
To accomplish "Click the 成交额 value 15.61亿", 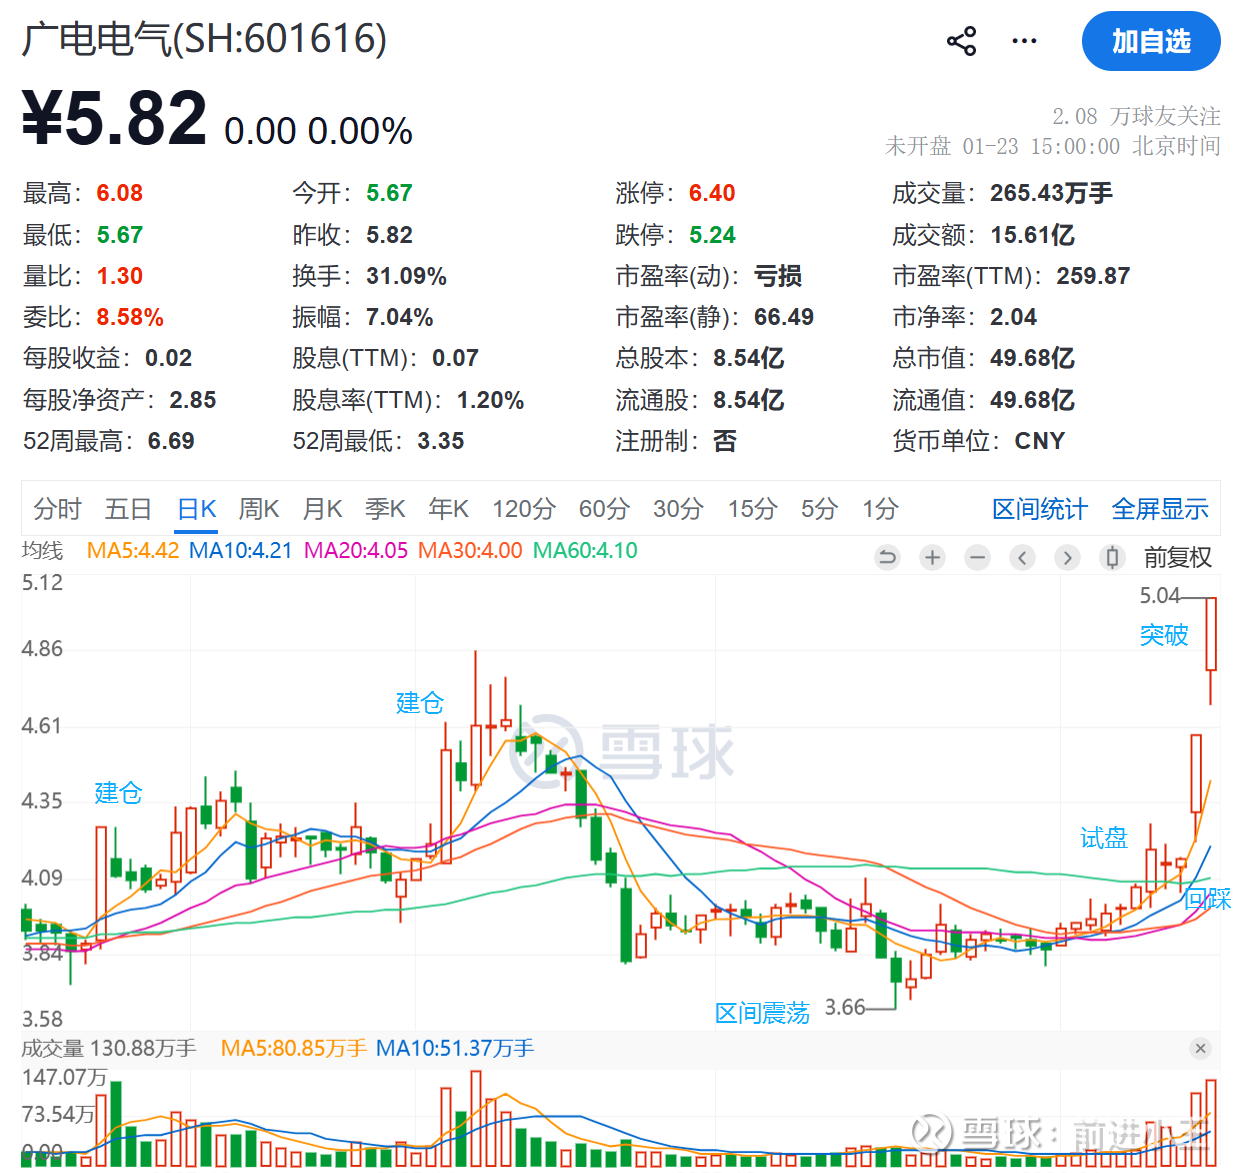I will 1032,235.
